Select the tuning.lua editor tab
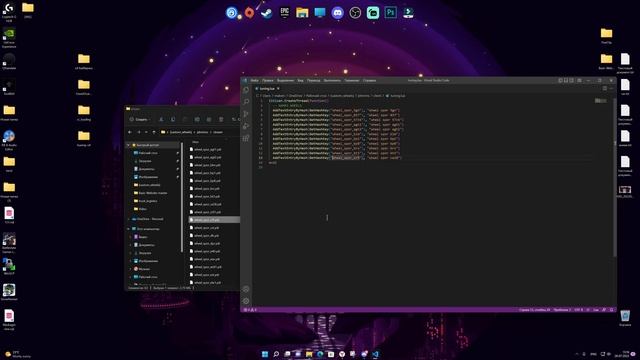The image size is (640, 360). (x=266, y=89)
